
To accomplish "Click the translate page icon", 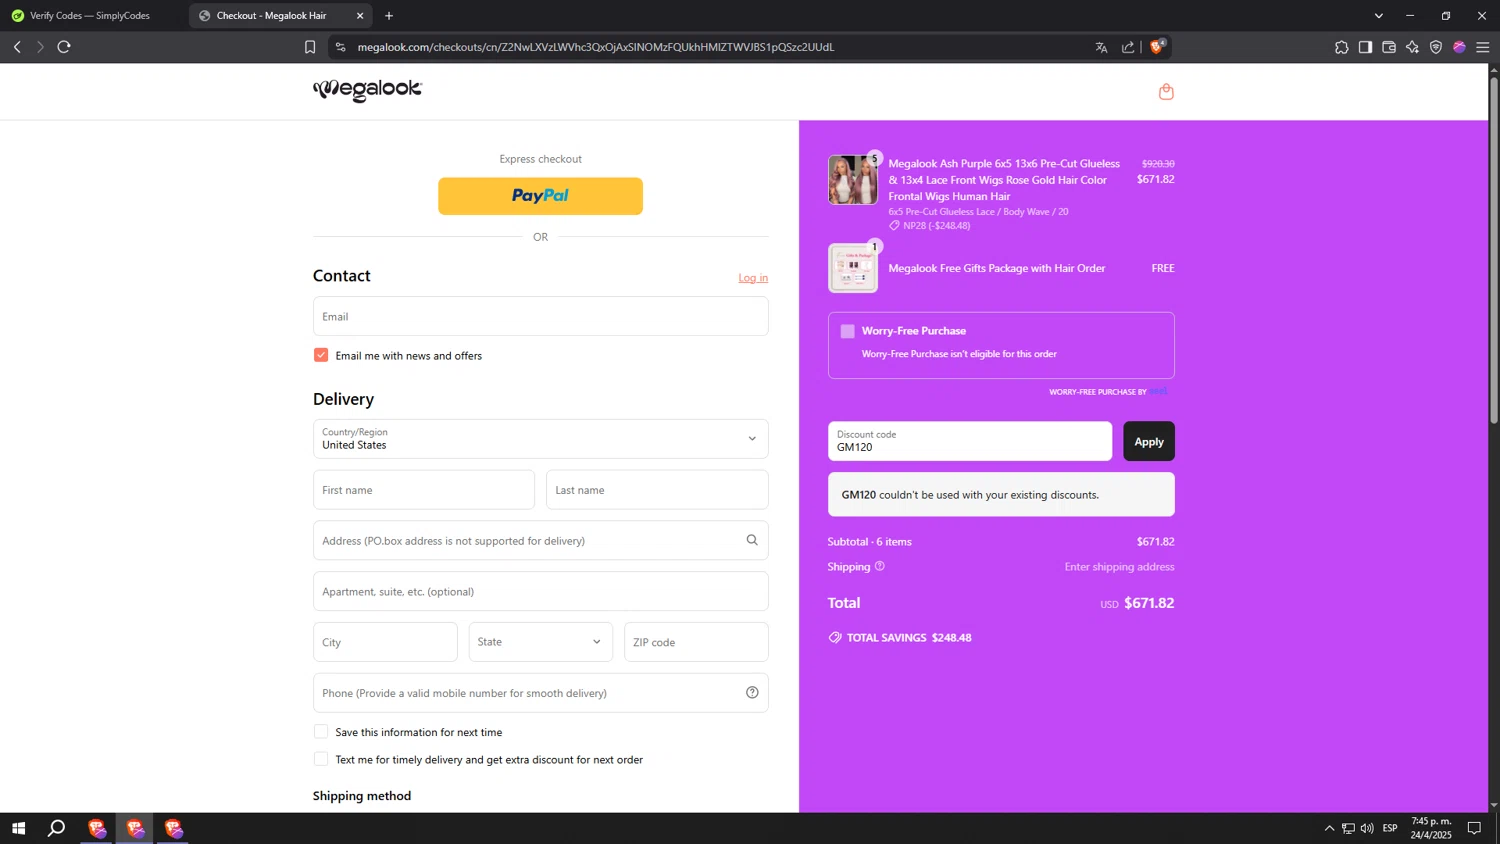I will [x=1101, y=47].
